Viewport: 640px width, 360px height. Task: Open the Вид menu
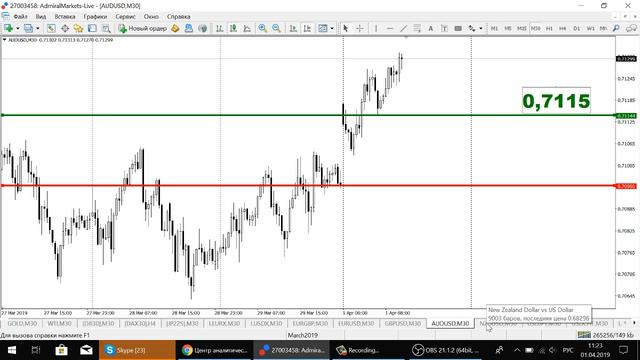click(41, 17)
